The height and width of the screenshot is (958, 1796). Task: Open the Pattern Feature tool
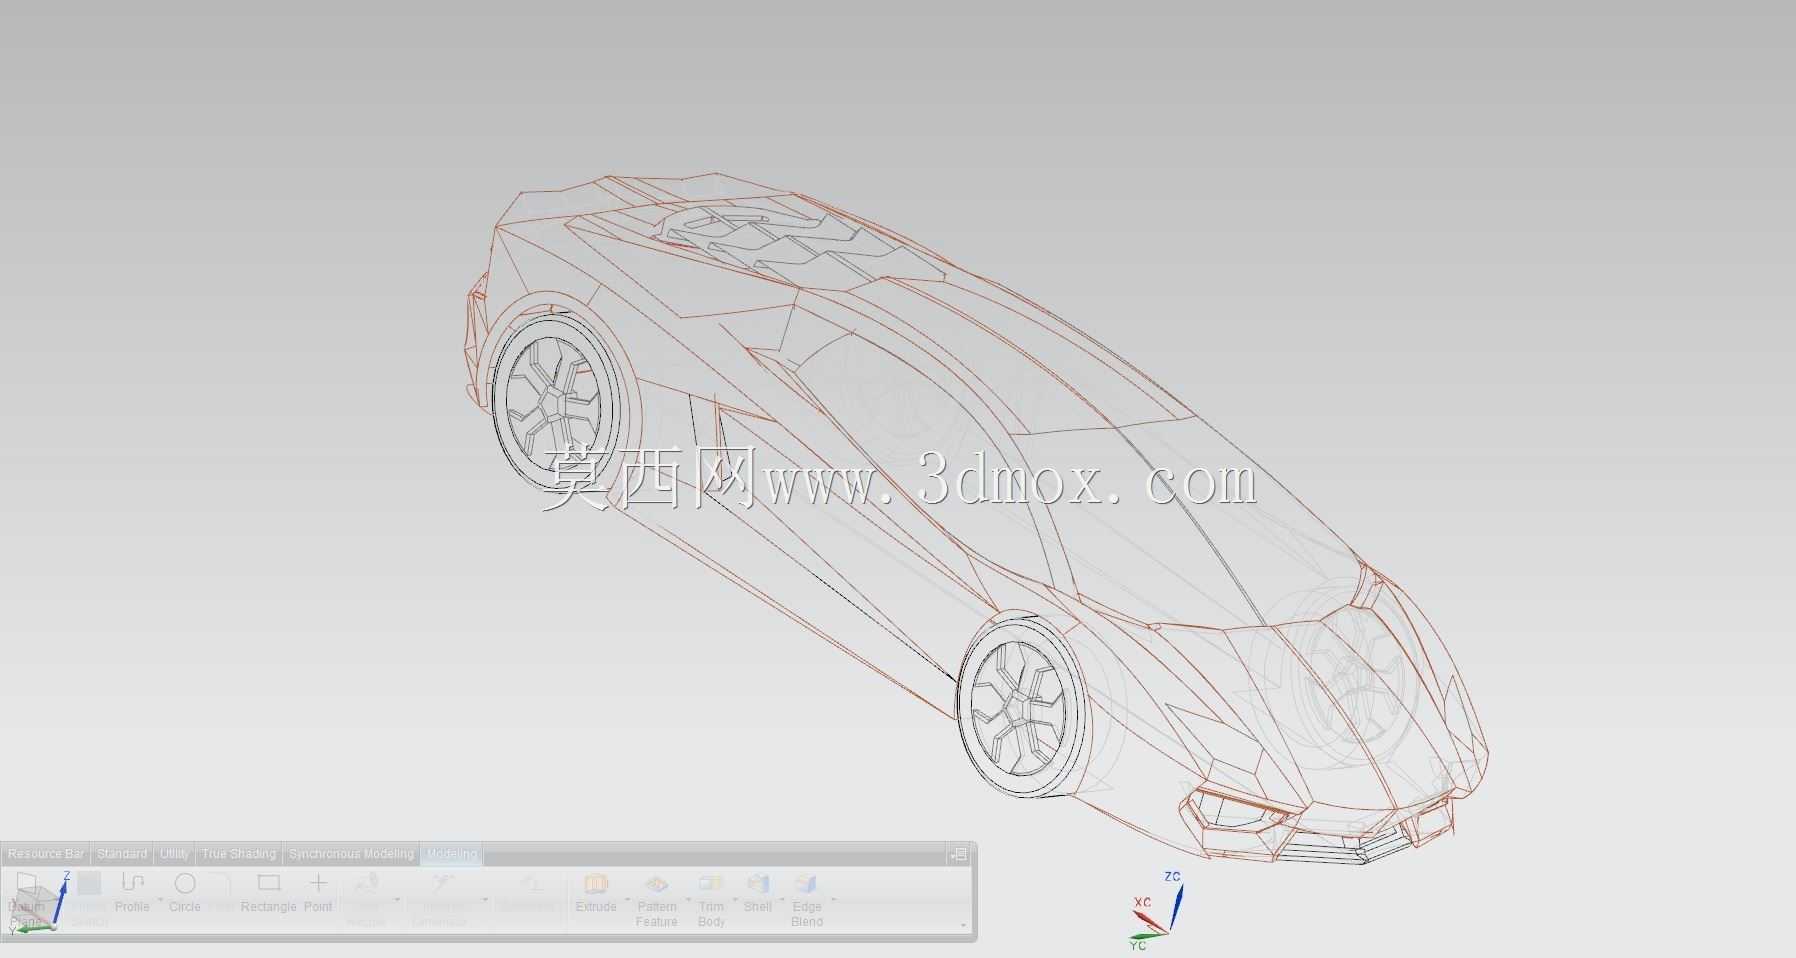point(657,899)
